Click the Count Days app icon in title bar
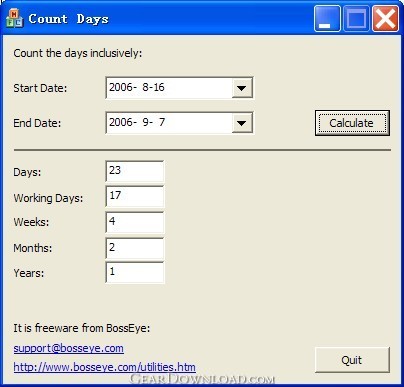This screenshot has width=404, height=387. click(x=14, y=18)
